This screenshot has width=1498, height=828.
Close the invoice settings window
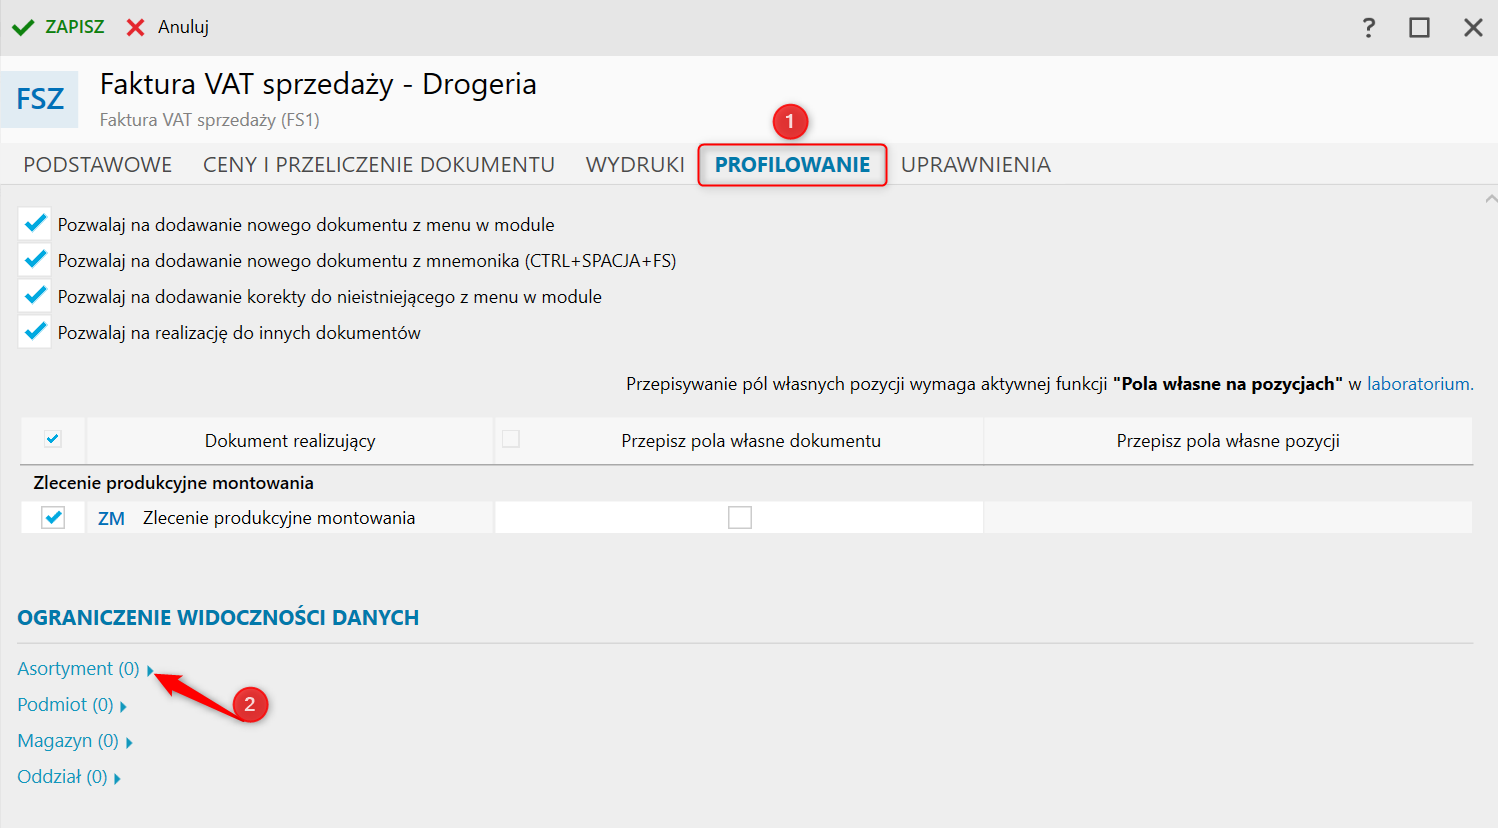click(x=1473, y=27)
